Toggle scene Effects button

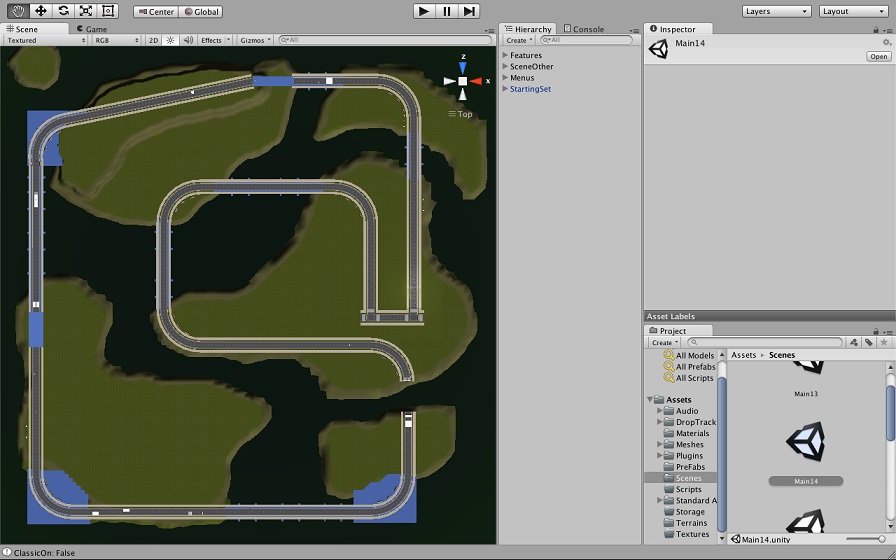pyautogui.click(x=211, y=41)
